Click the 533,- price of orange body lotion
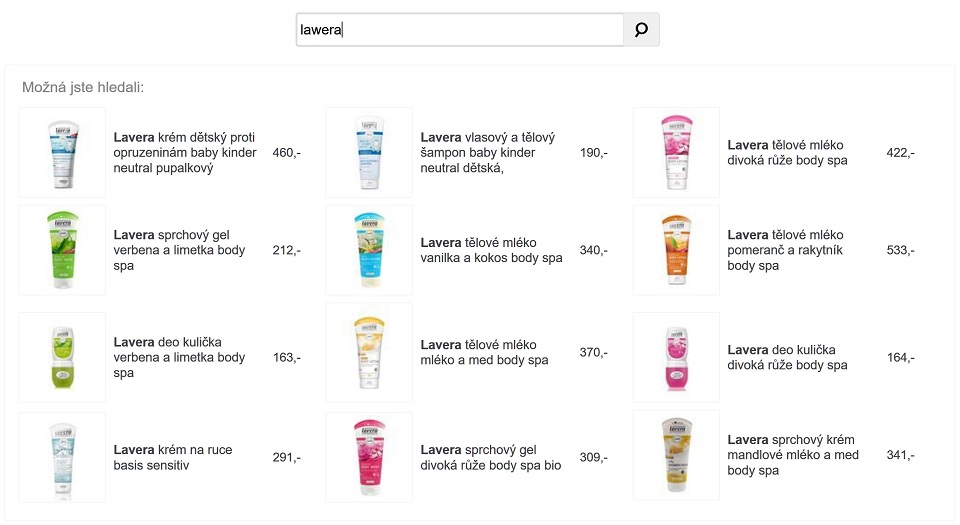This screenshot has width=960, height=525. [x=901, y=250]
